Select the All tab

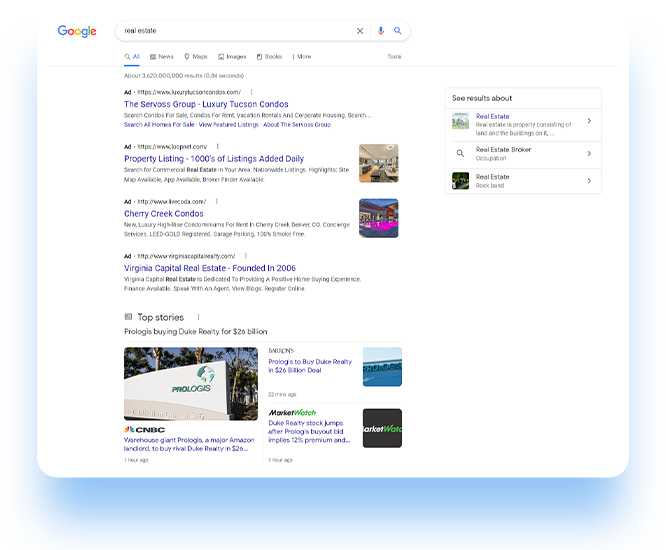132,56
